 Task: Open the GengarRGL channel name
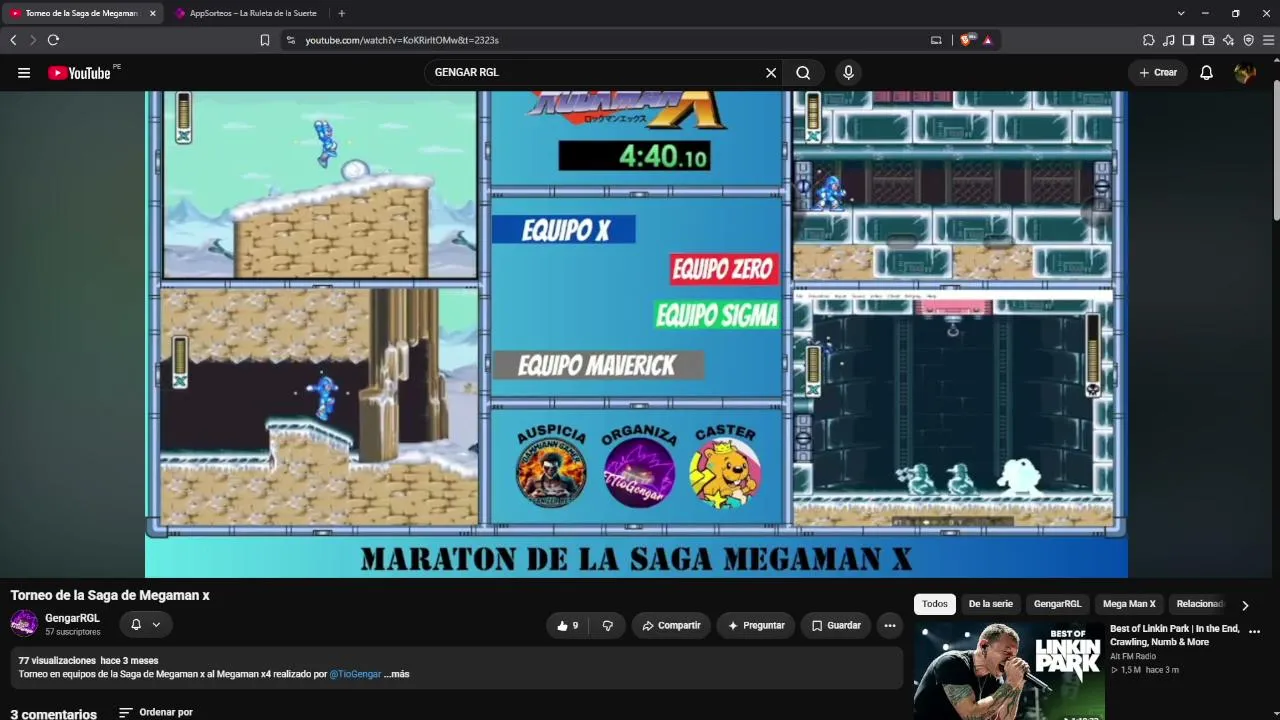click(x=72, y=618)
